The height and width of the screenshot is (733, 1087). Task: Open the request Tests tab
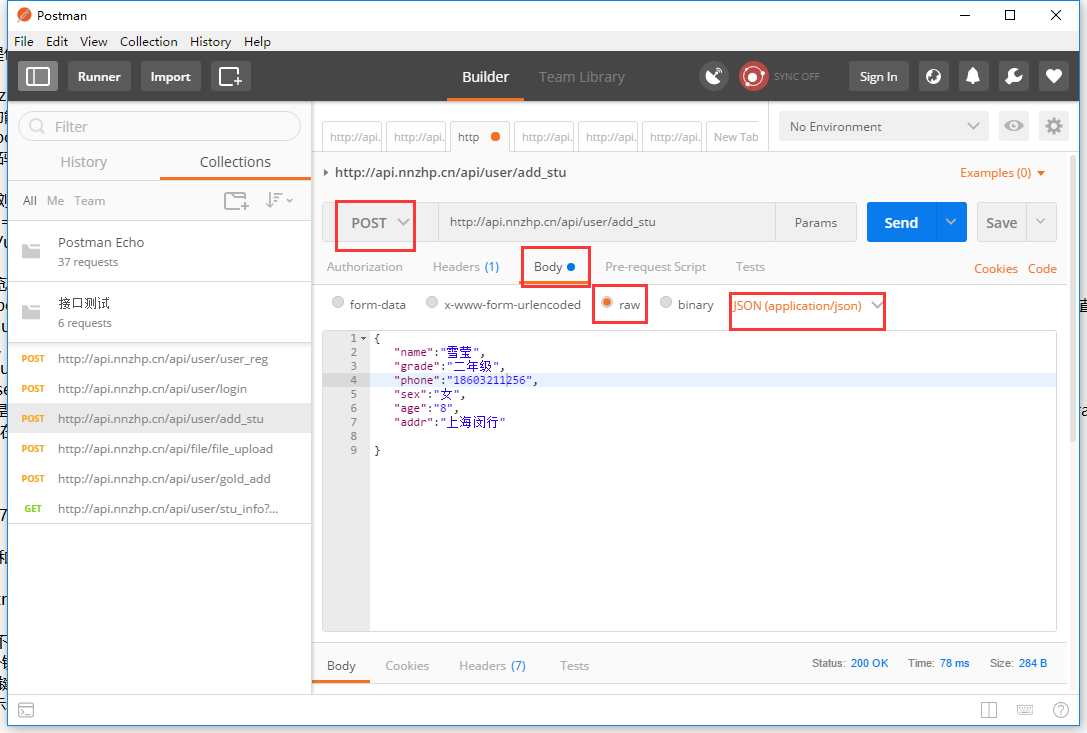750,267
